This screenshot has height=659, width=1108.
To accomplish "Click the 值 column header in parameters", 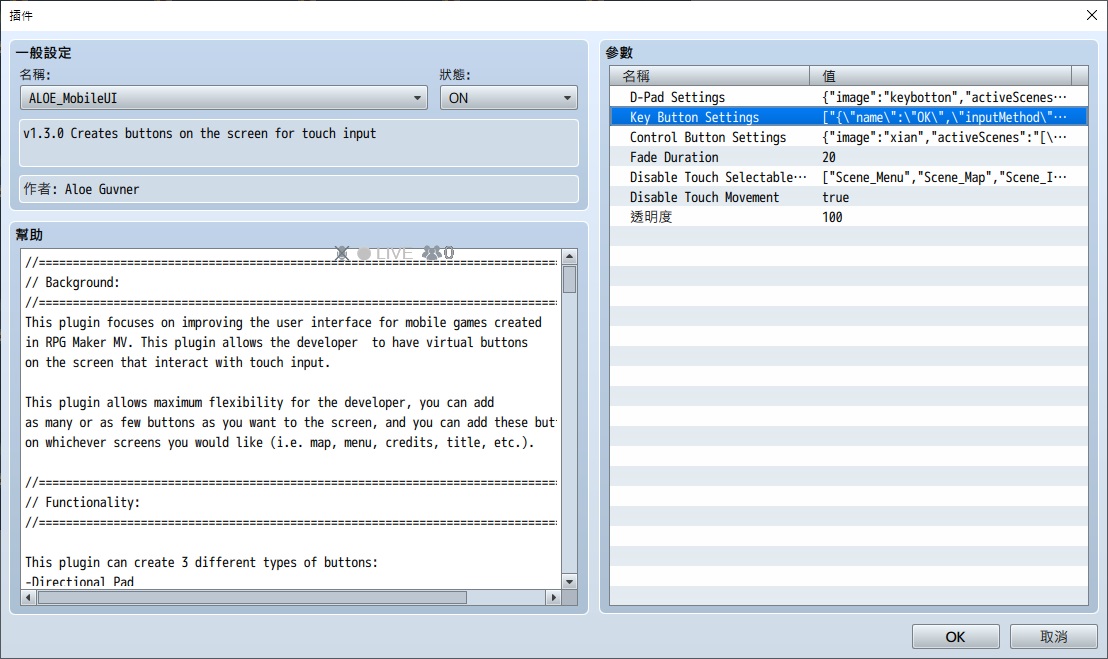I will pos(941,76).
